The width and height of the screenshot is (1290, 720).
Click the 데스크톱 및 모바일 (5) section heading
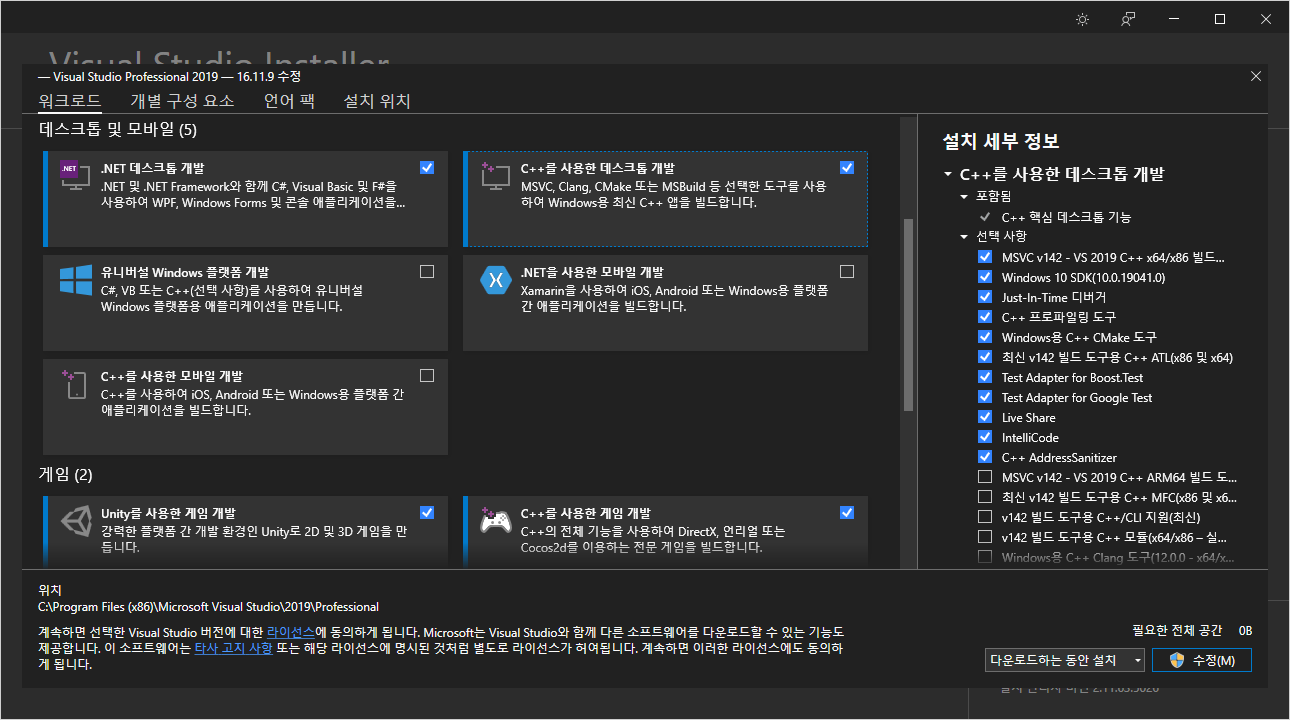[x=118, y=129]
